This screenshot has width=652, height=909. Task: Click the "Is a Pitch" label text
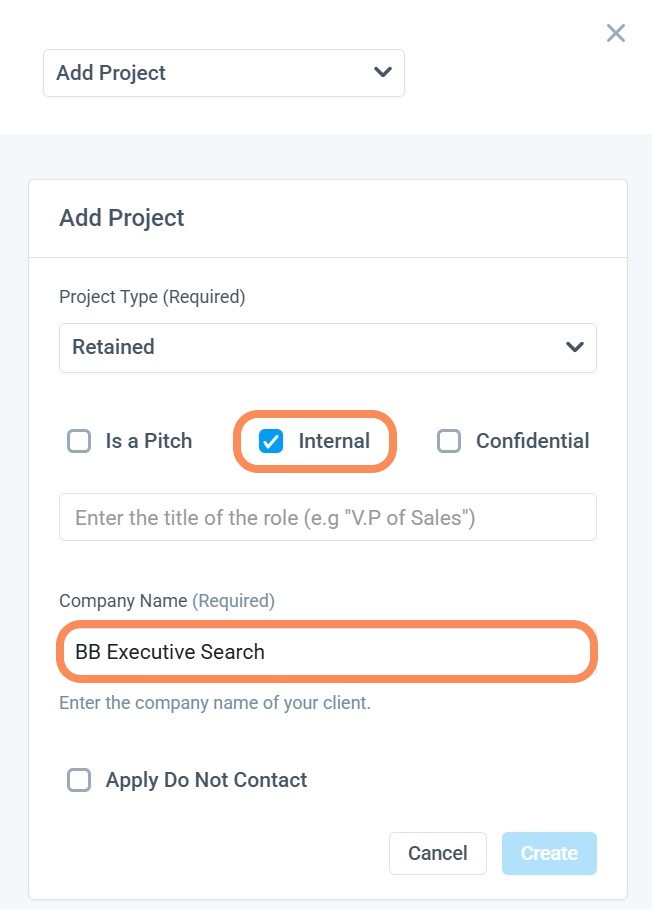(149, 441)
